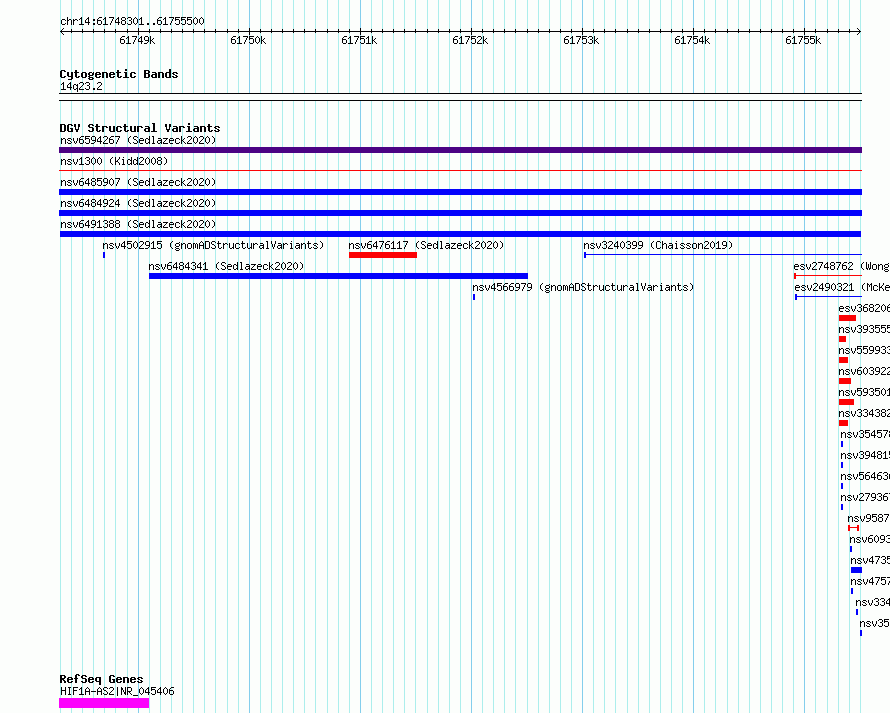The height and width of the screenshot is (713, 890).
Task: Select the truncated nsv4735 variant label
Action: [x=870, y=560]
